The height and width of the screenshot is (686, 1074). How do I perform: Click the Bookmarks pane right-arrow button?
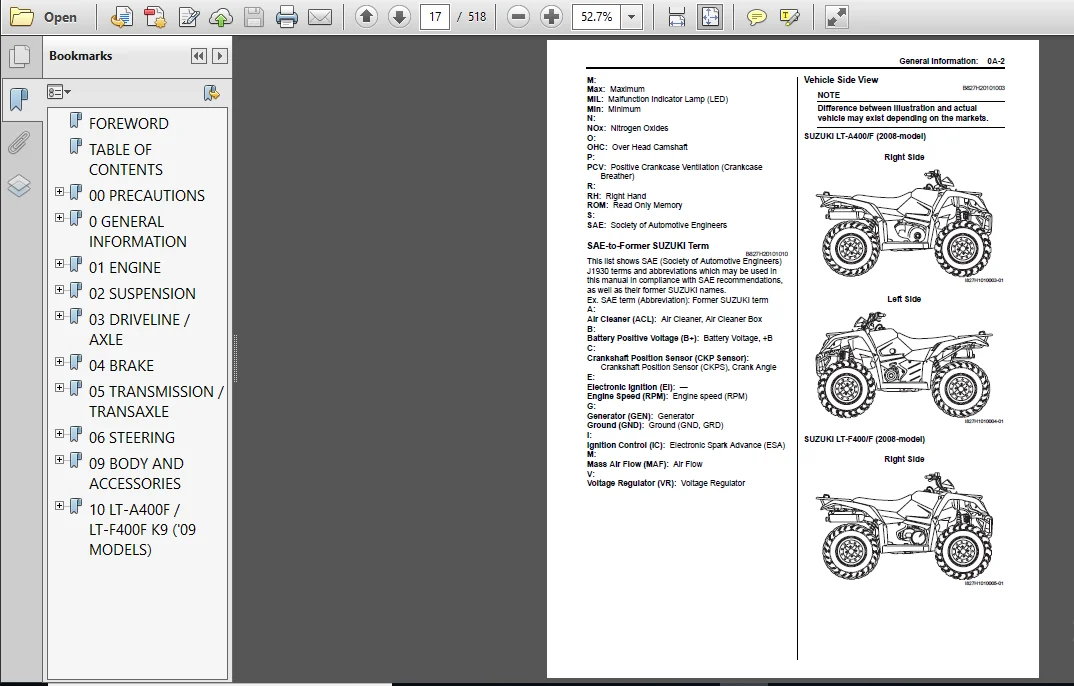click(x=219, y=56)
